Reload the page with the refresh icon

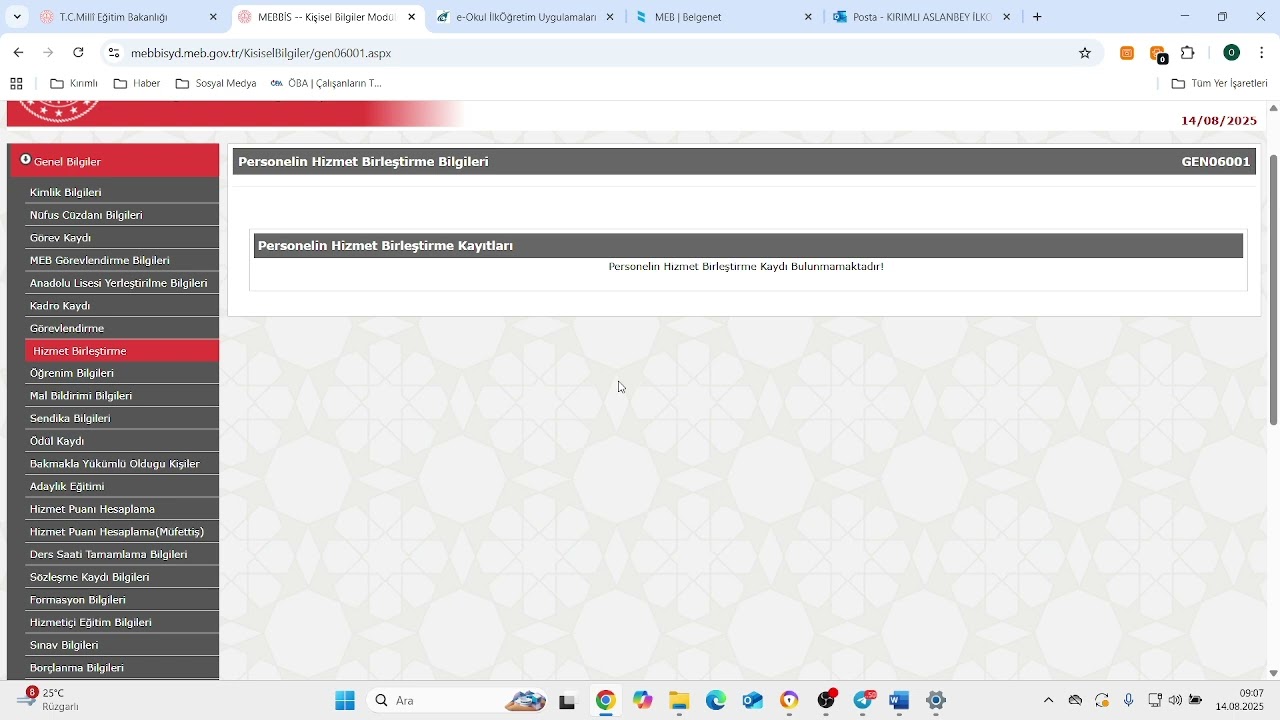click(x=79, y=53)
